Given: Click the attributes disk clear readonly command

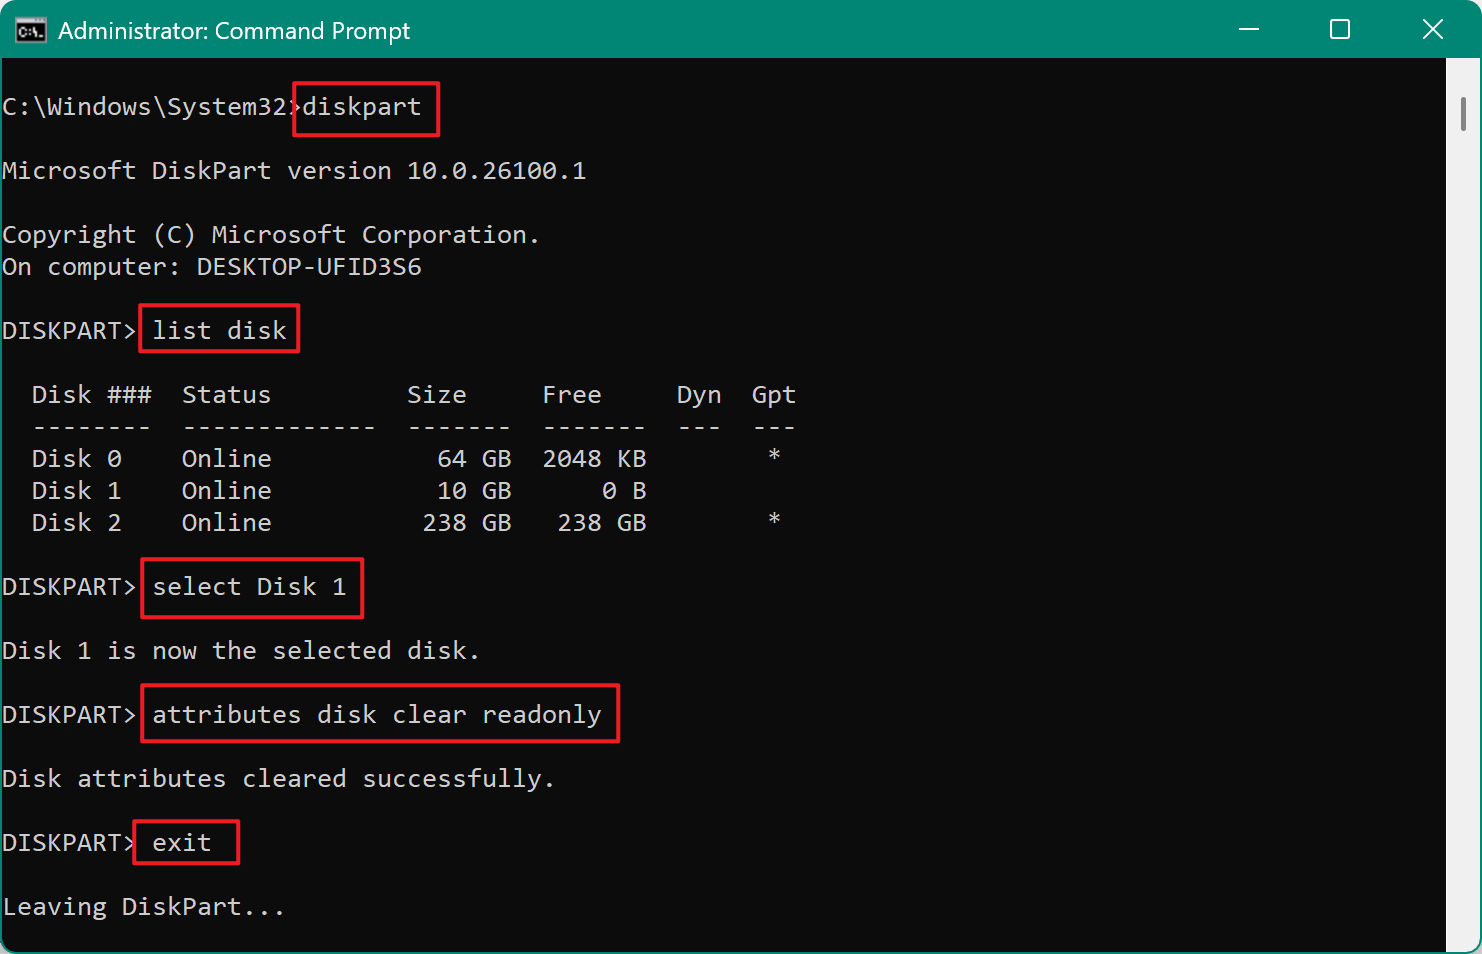Looking at the screenshot, I should (x=378, y=713).
